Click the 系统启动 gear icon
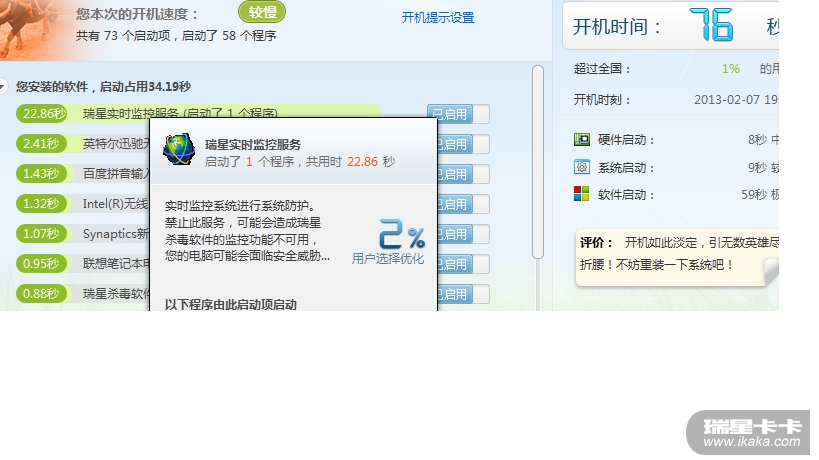Image resolution: width=819 pixels, height=460 pixels. click(581, 167)
